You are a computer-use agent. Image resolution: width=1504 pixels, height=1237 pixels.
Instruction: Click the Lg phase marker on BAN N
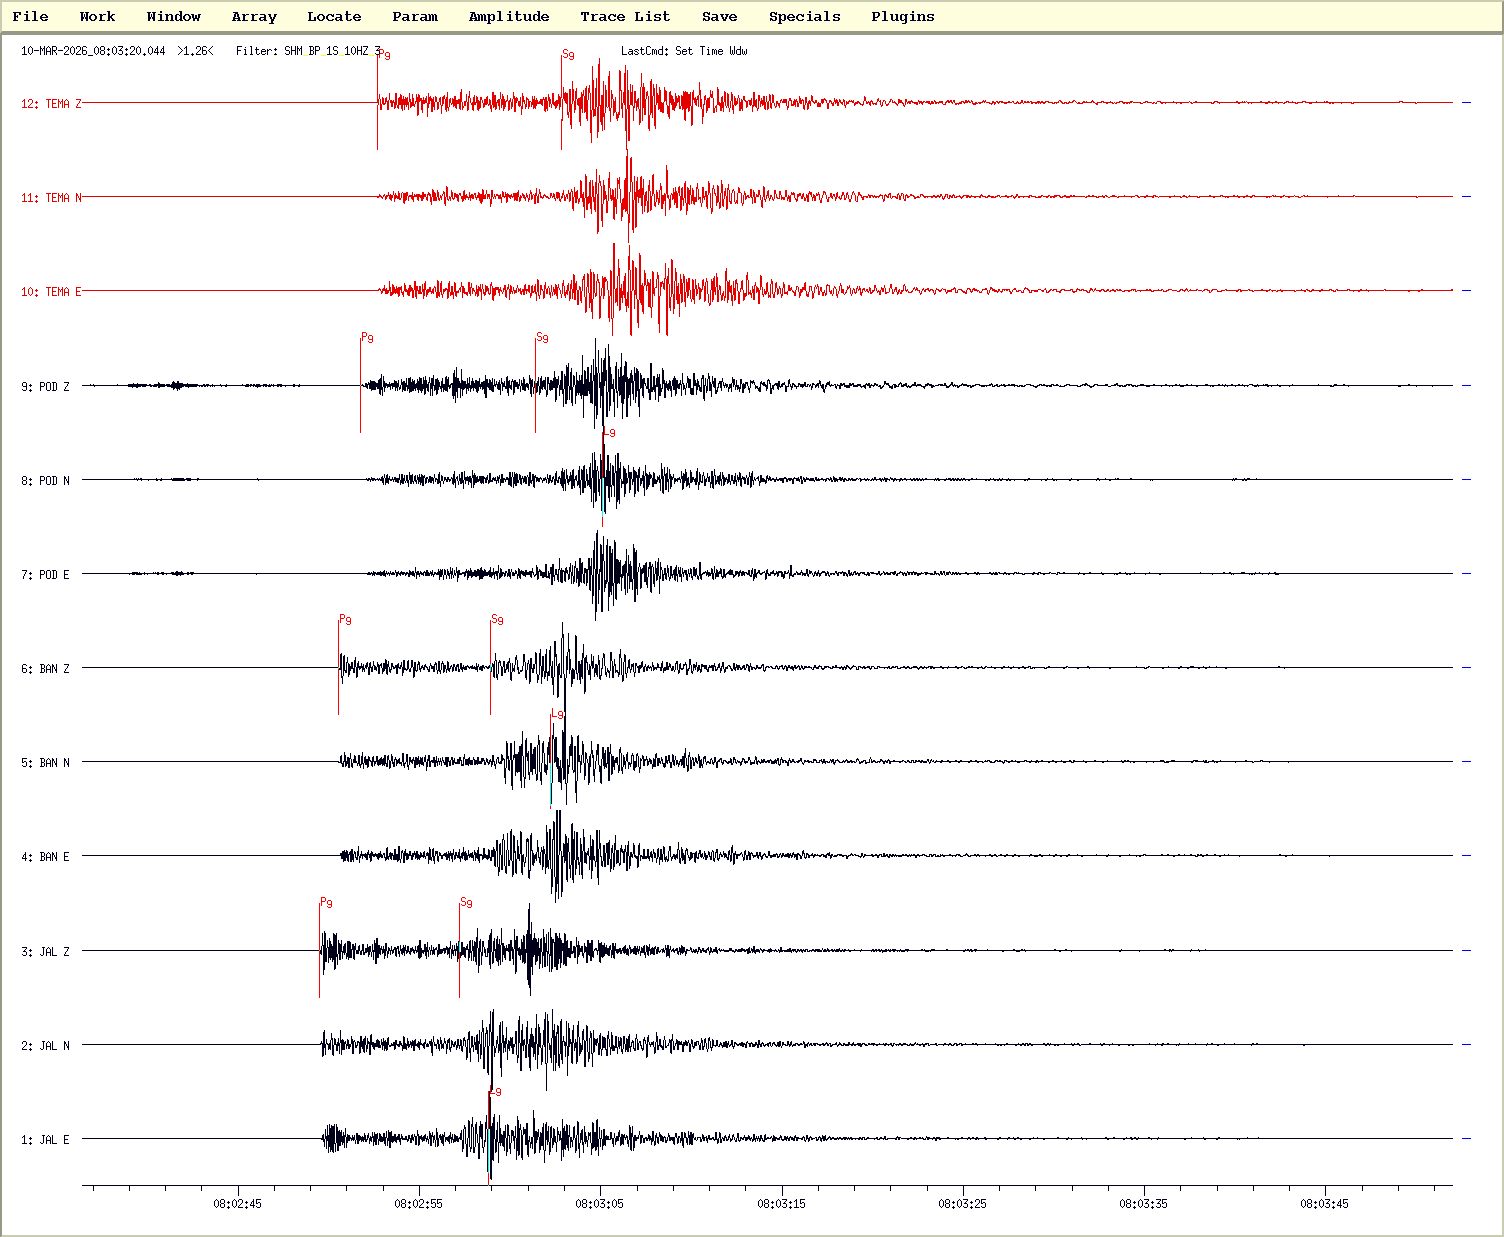click(552, 760)
